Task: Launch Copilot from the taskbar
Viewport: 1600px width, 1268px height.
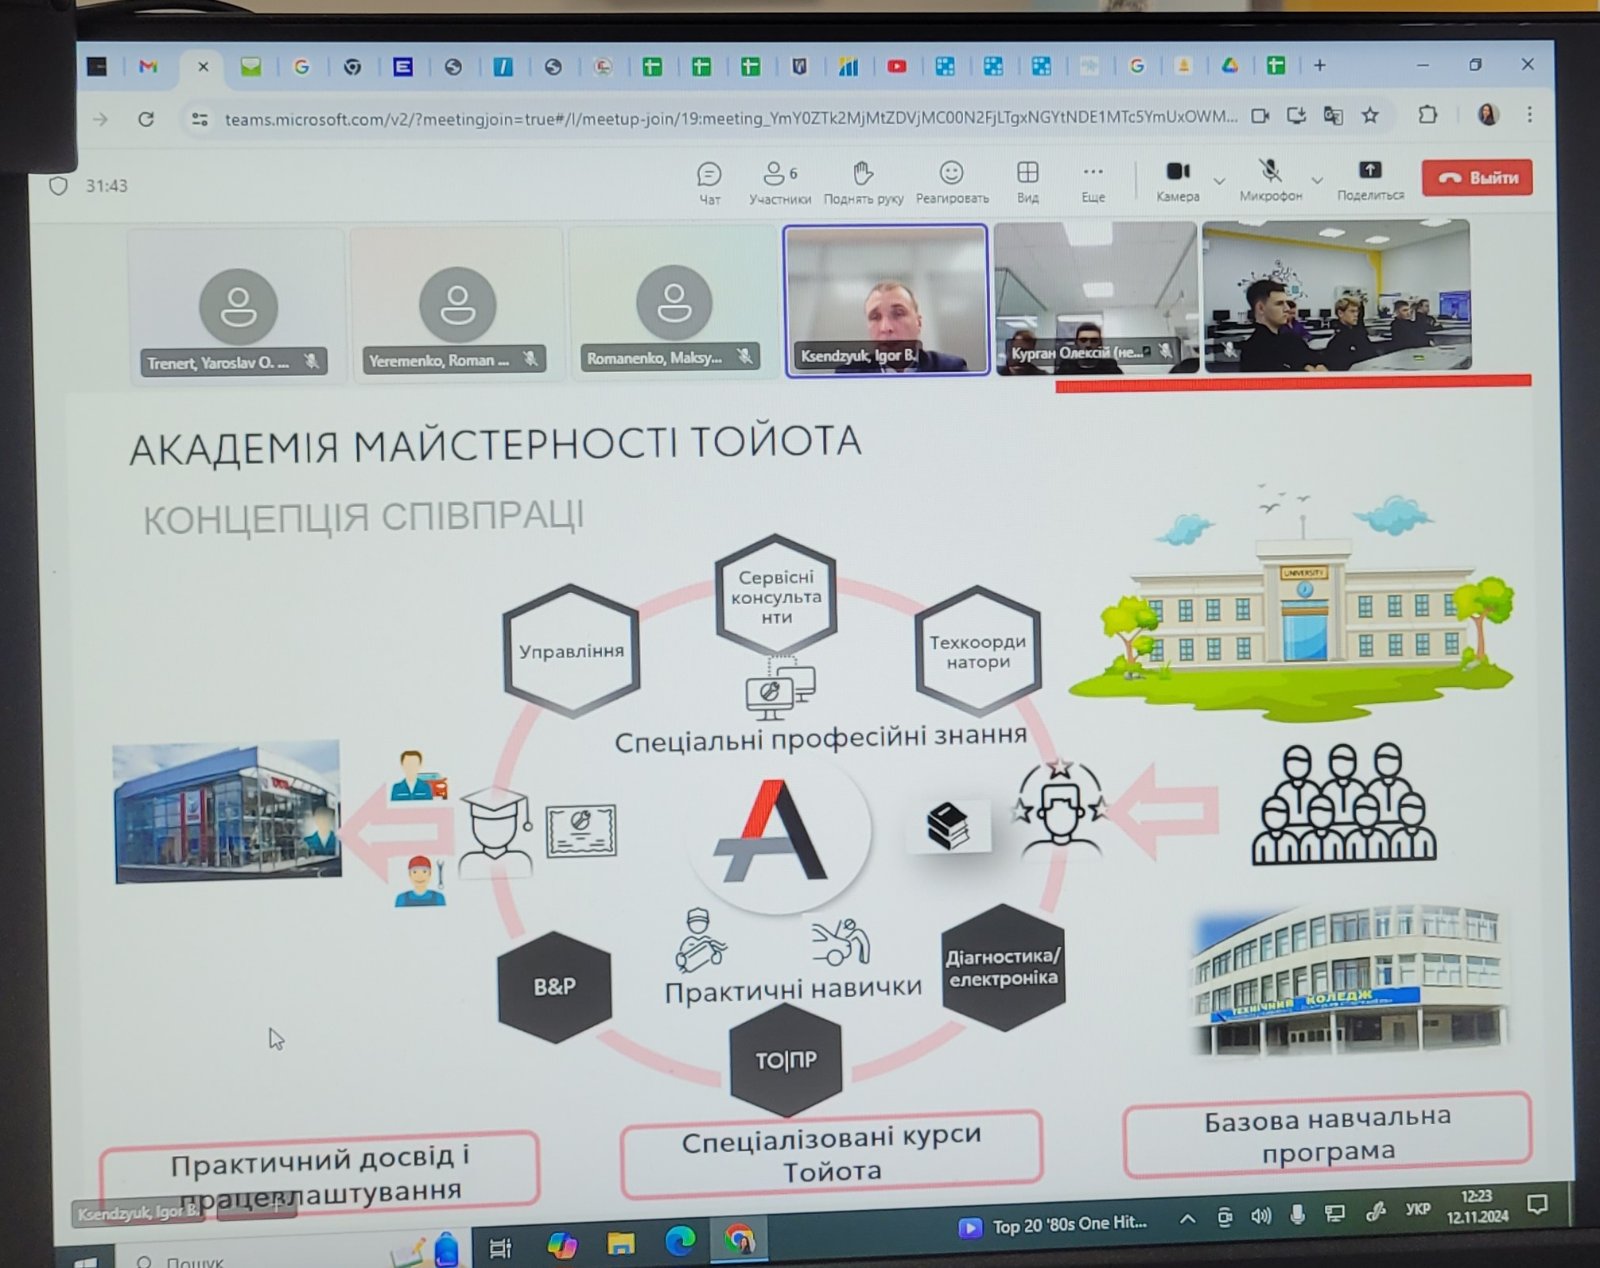Action: [x=562, y=1245]
